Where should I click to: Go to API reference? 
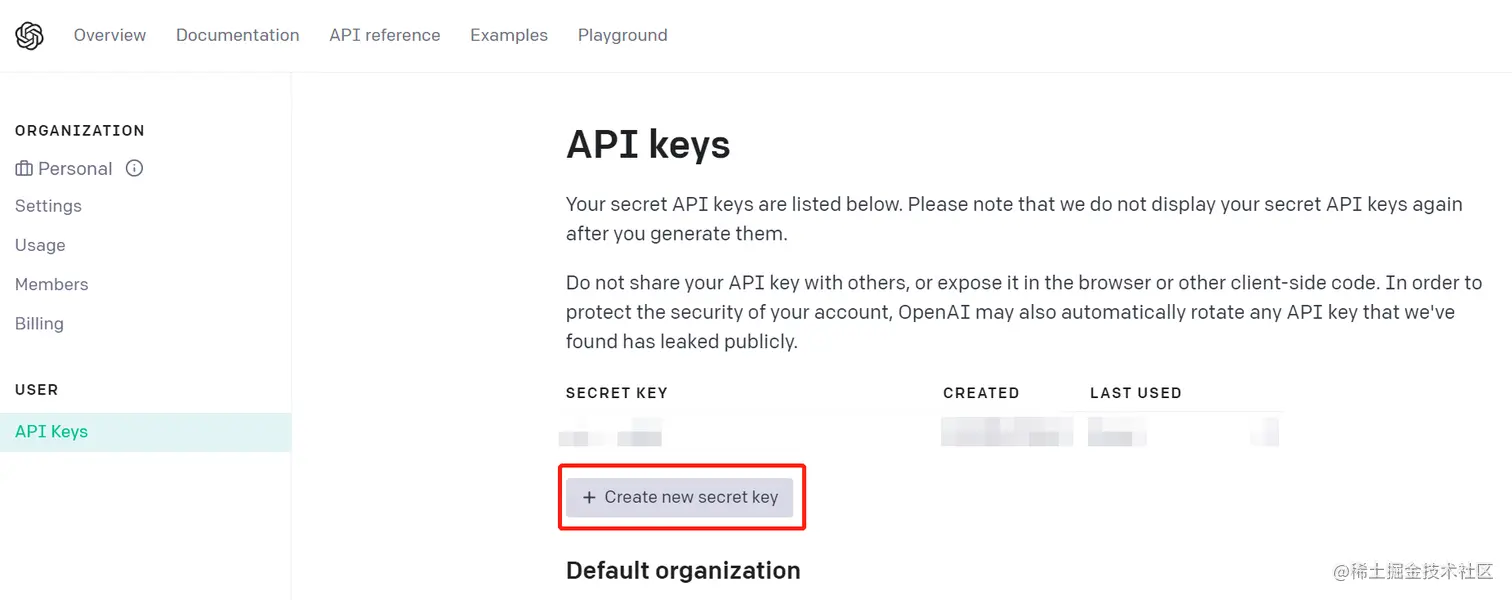click(x=385, y=35)
